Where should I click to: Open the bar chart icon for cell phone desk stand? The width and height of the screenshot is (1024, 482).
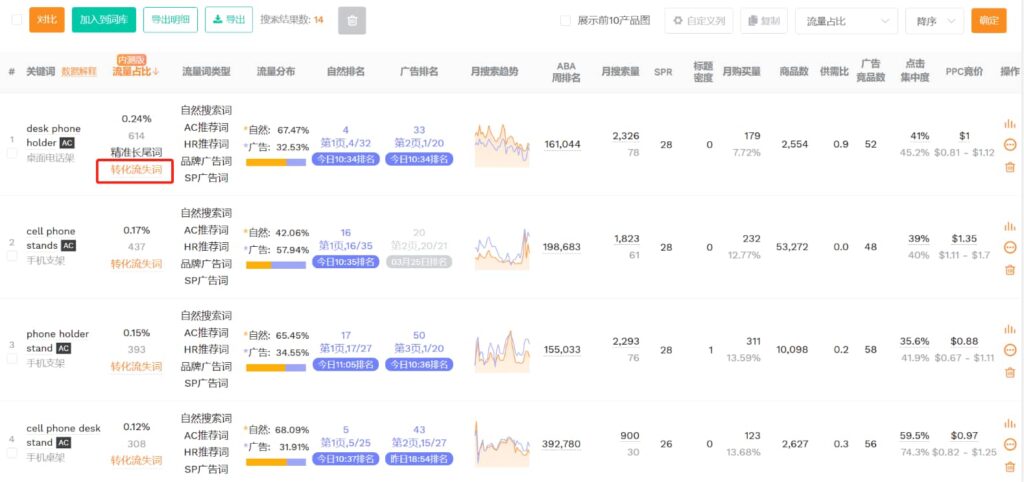pos(1010,423)
